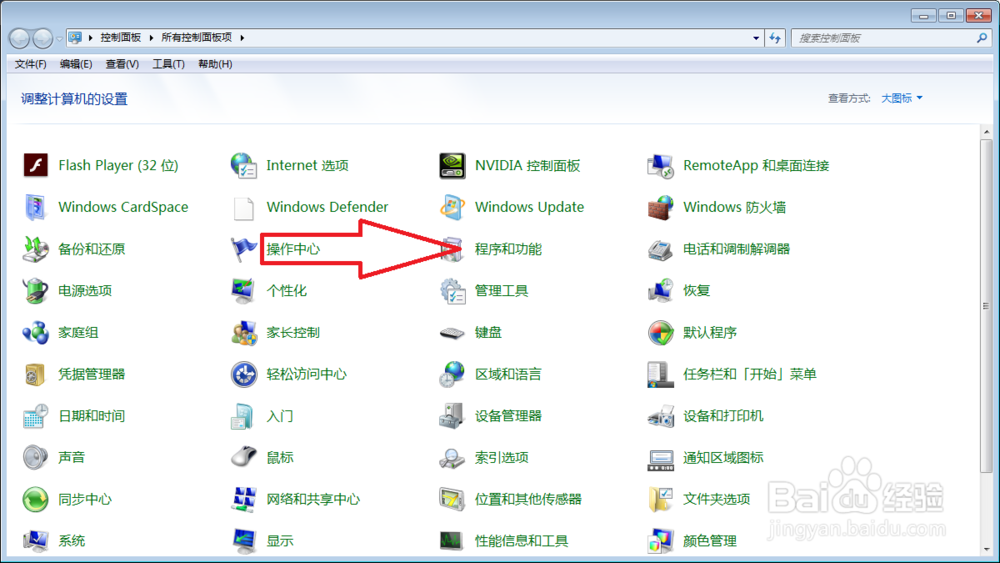
Task: Open the recent pages dropdown beside Forward
Action: [x=59, y=39]
